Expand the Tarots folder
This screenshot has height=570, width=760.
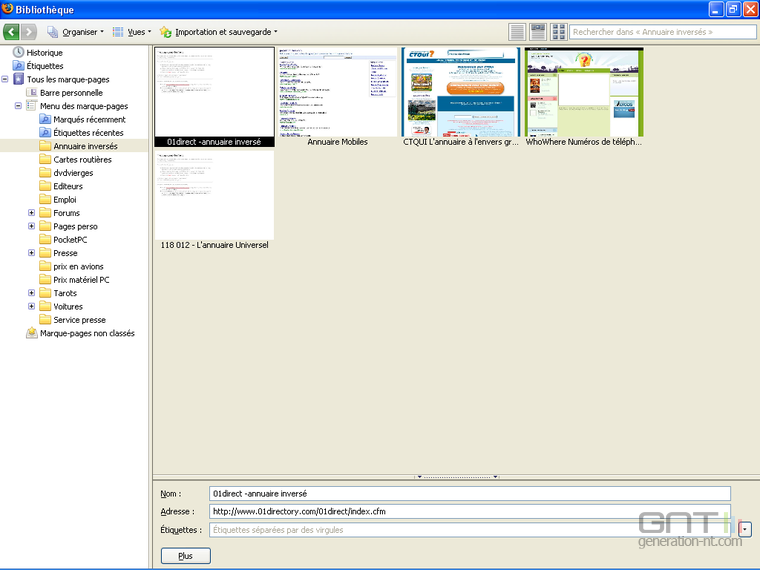pos(32,293)
